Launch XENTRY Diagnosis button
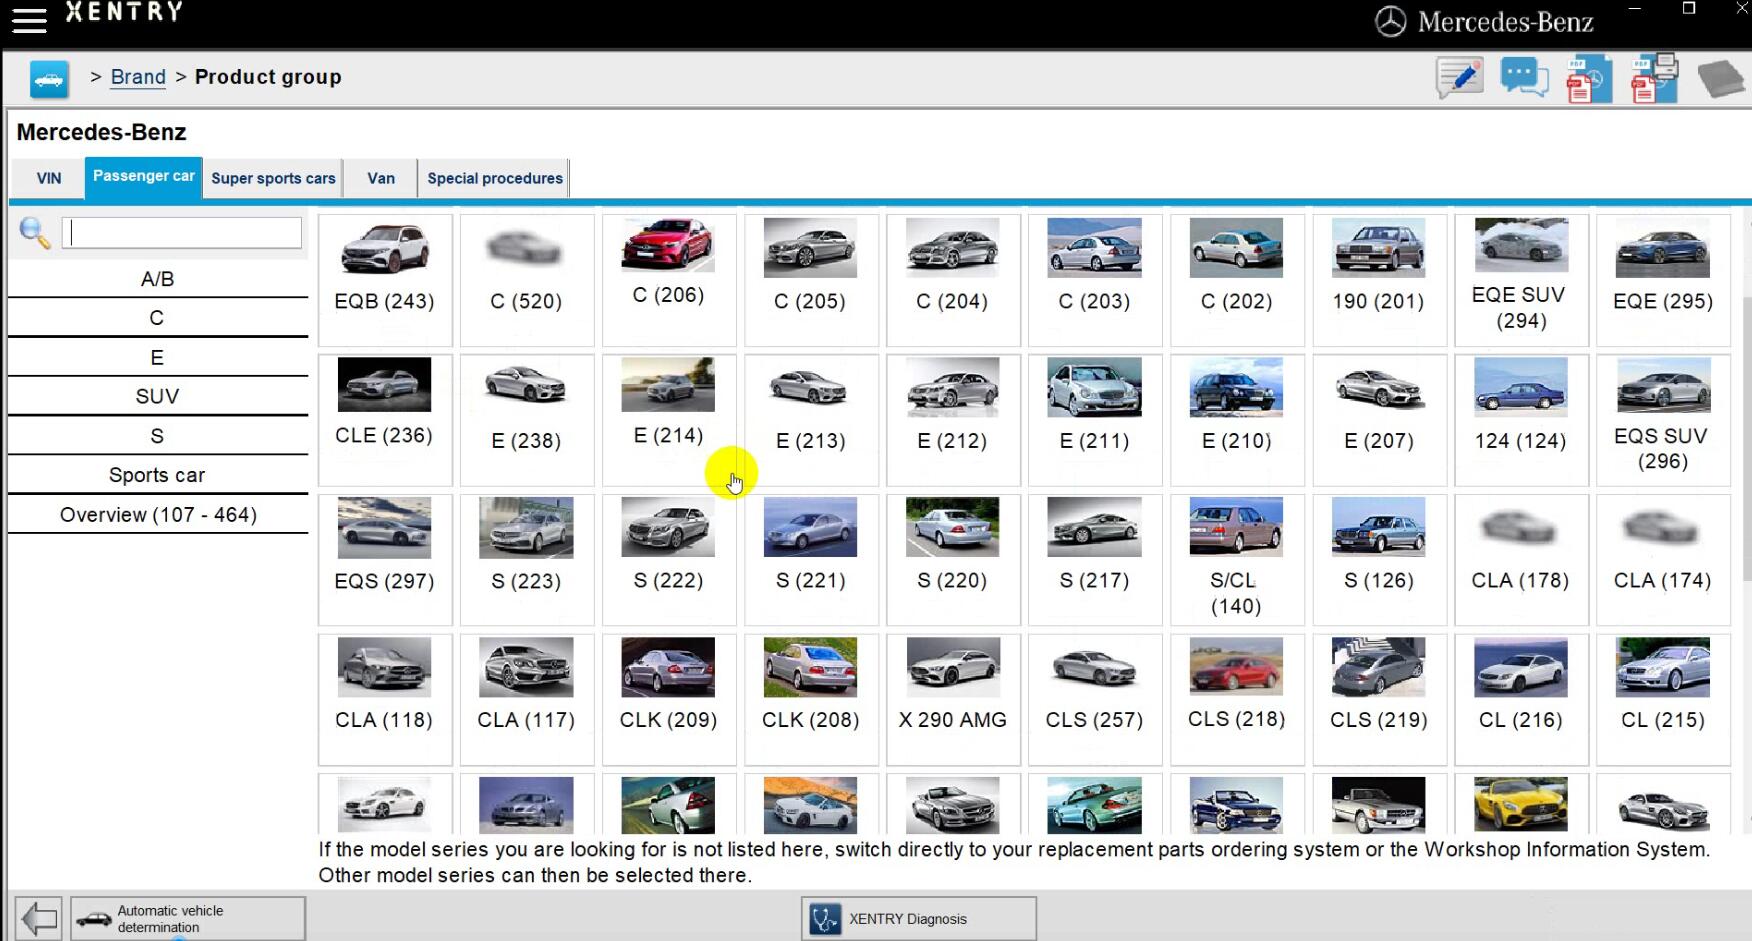This screenshot has height=941, width=1752. pyautogui.click(x=918, y=918)
